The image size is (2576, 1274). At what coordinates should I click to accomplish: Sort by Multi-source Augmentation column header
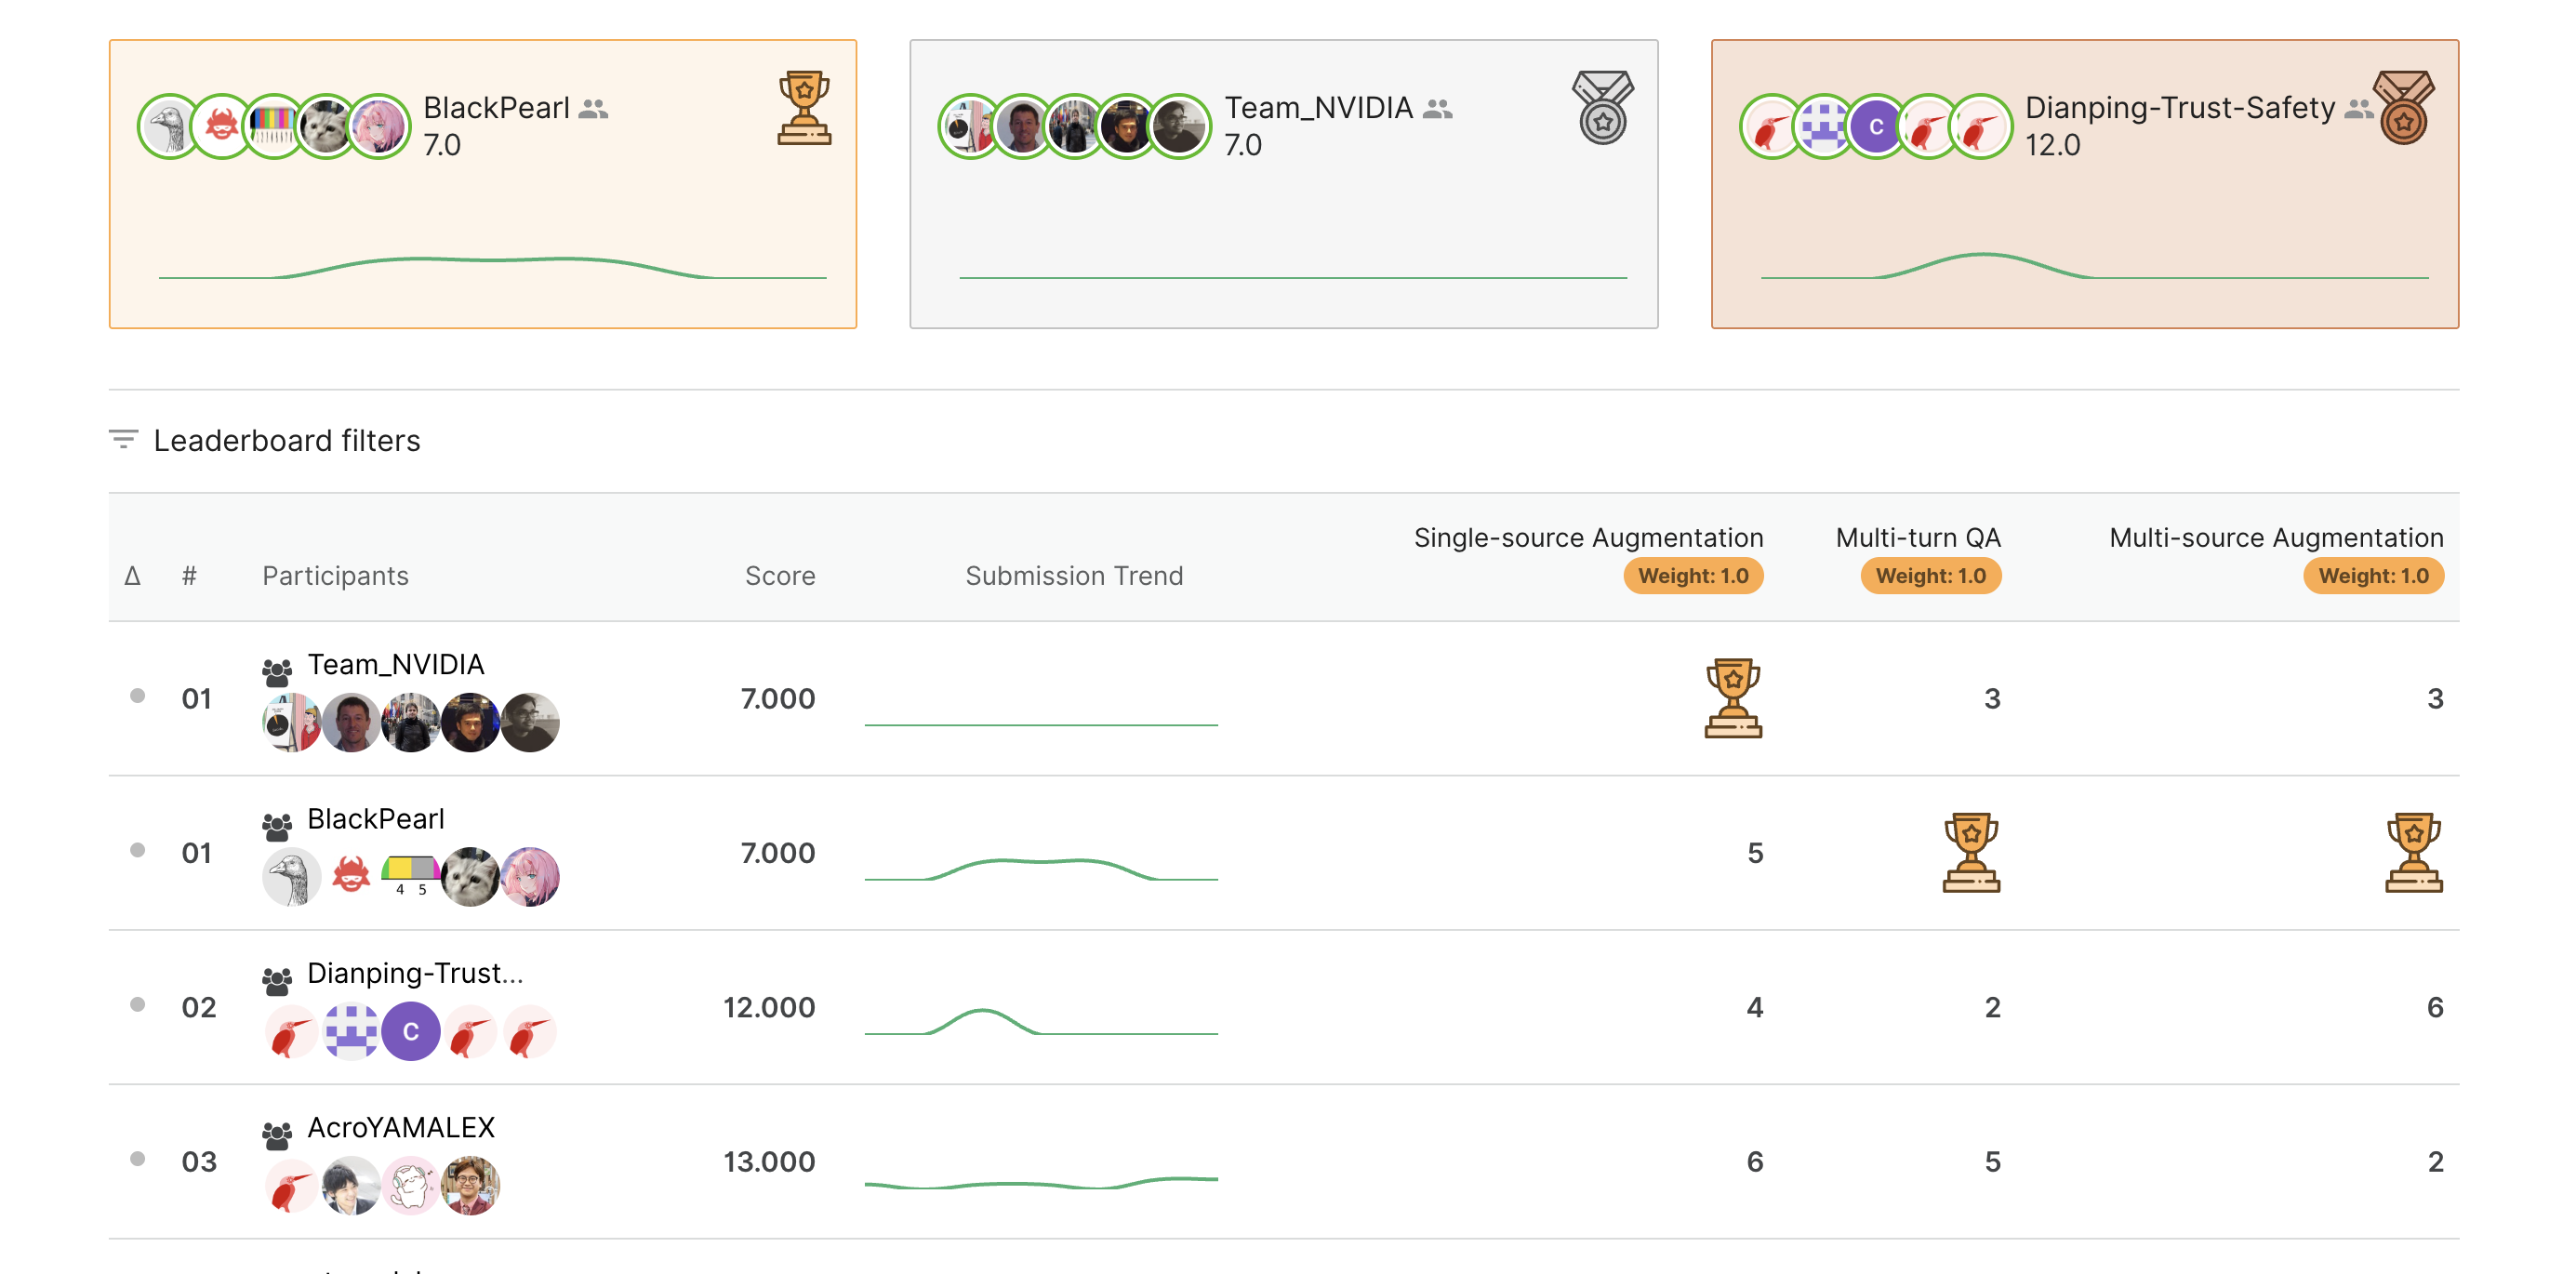pyautogui.click(x=2275, y=537)
